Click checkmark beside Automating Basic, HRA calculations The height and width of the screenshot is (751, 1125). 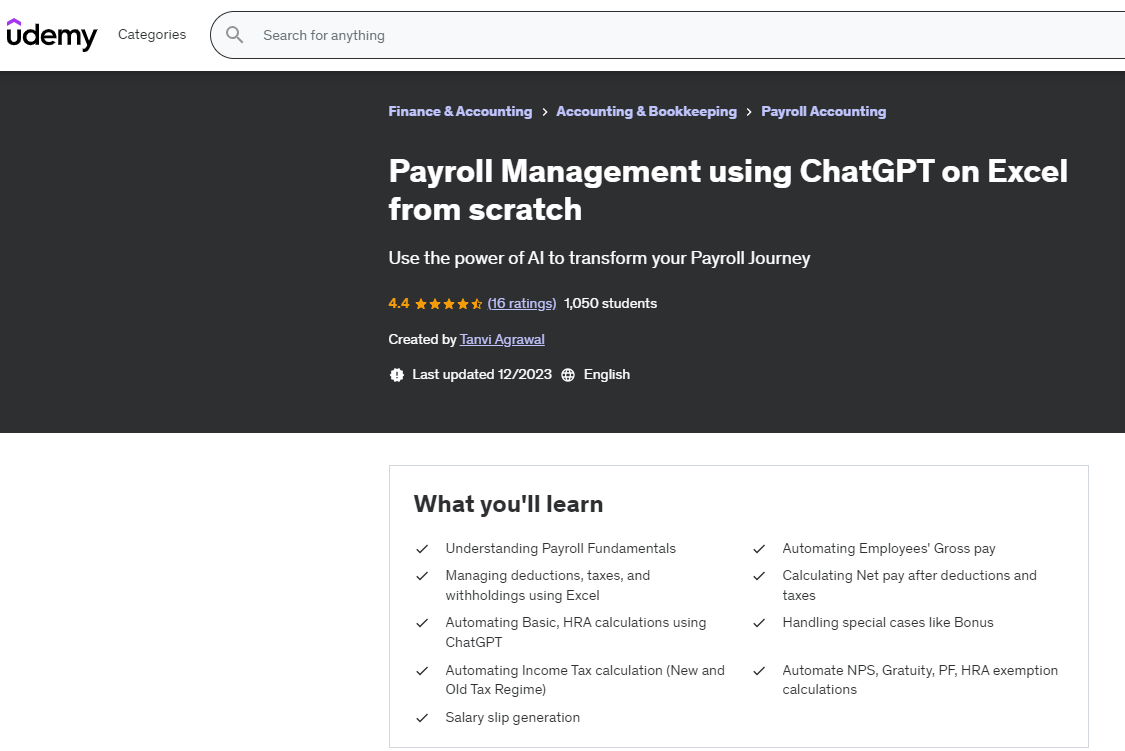[422, 623]
